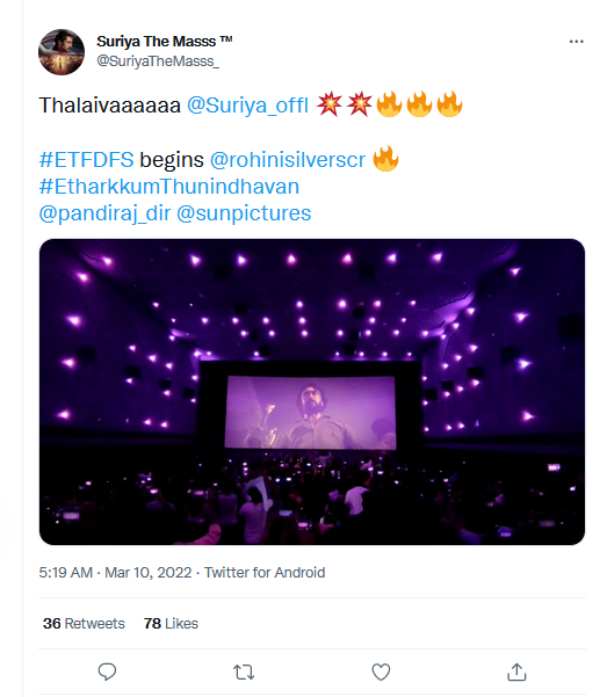The height and width of the screenshot is (697, 600).
Task: Click the reply speech bubble icon
Action: coord(108,671)
